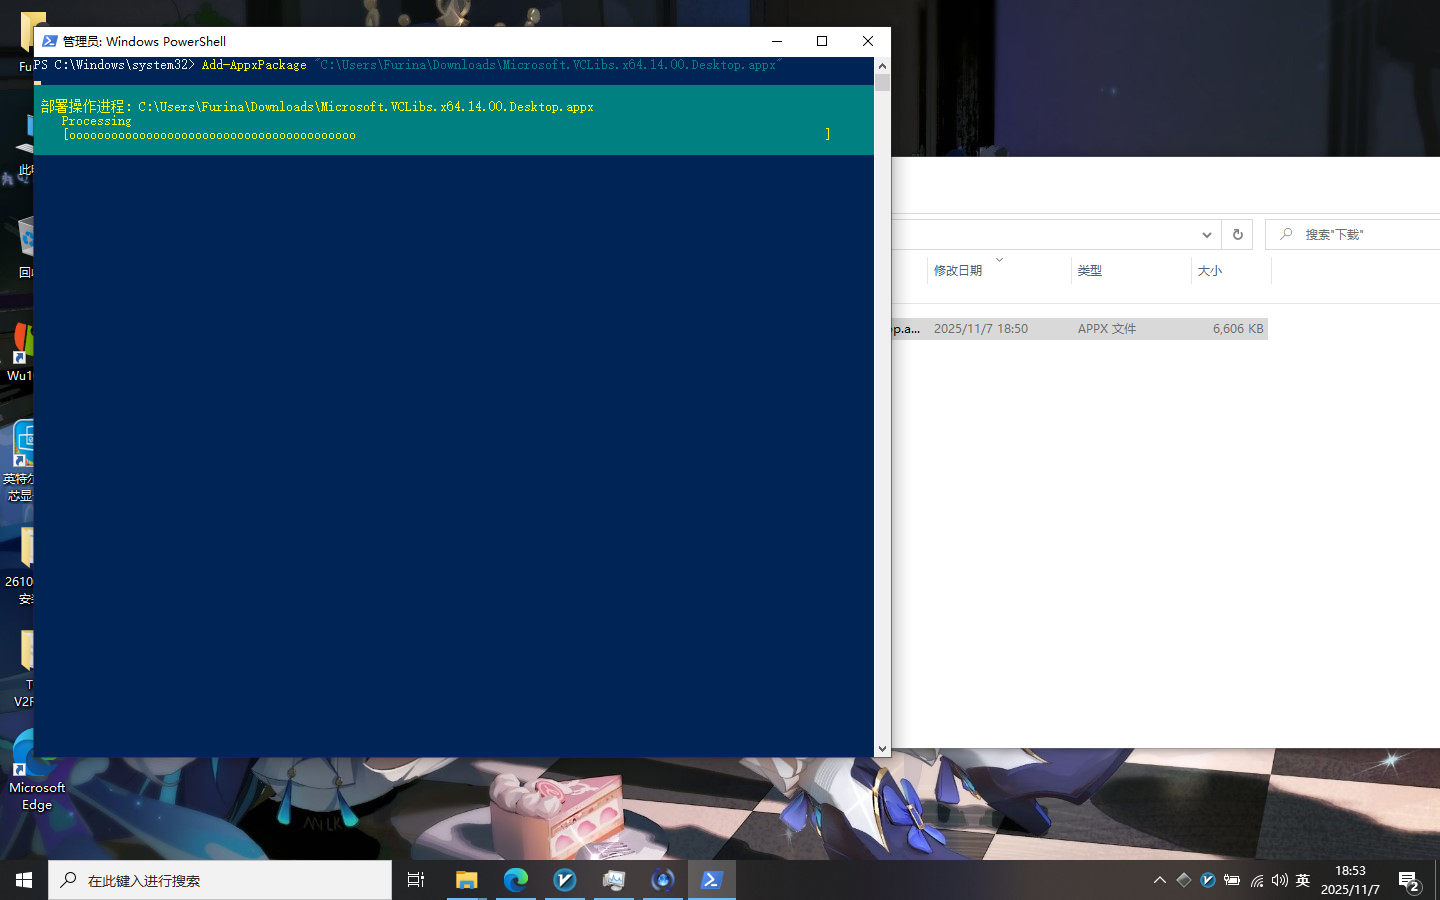The height and width of the screenshot is (900, 1440).
Task: Sort files by 类型 column header
Action: [x=1089, y=271]
